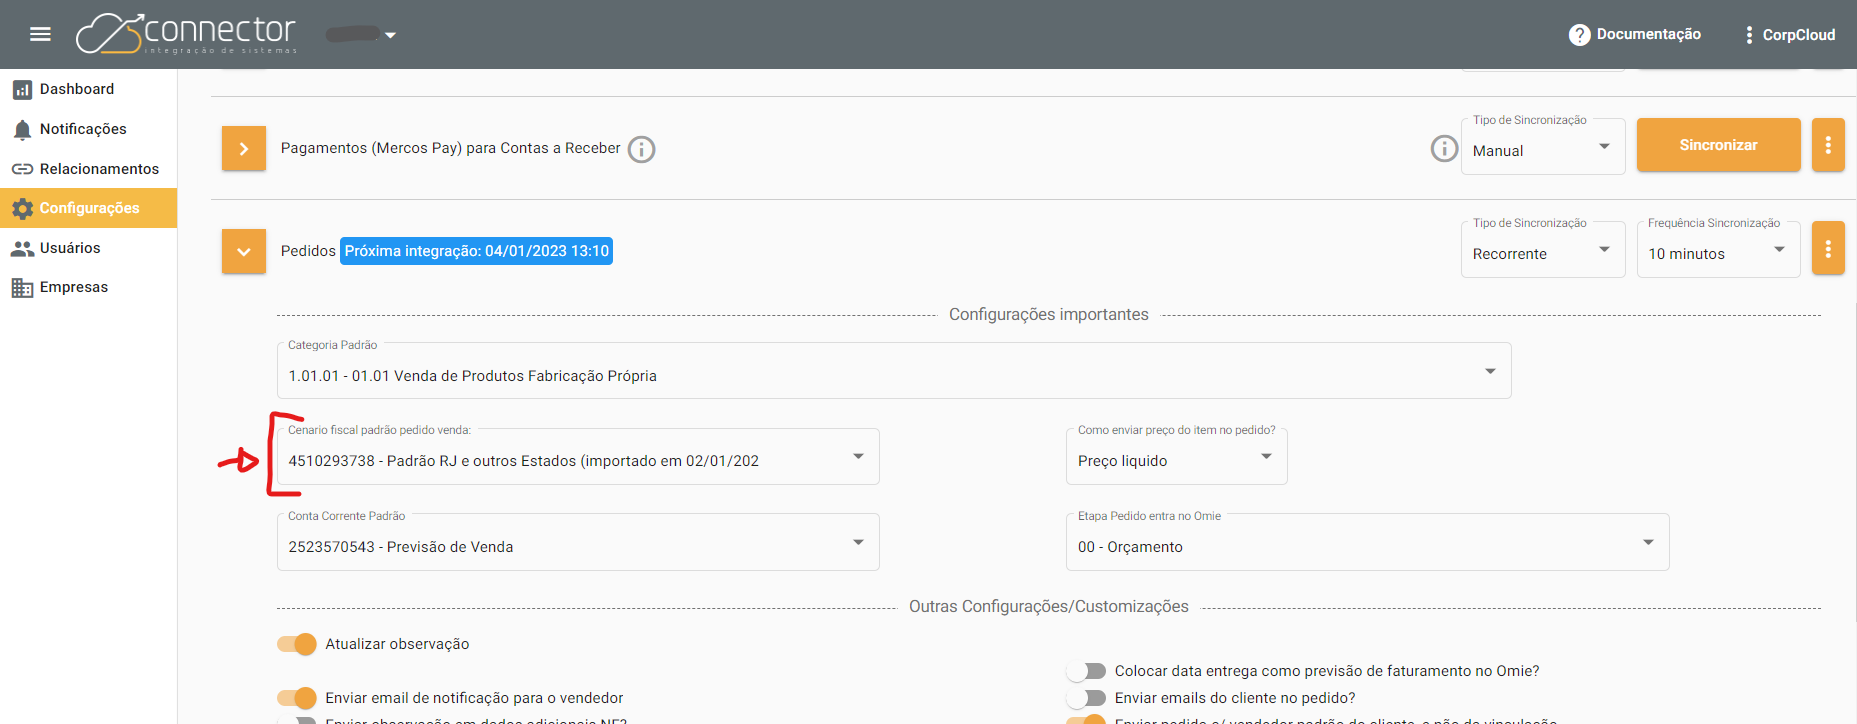Open Recorrente Tipo de Sincronização dropdown

(x=1543, y=250)
